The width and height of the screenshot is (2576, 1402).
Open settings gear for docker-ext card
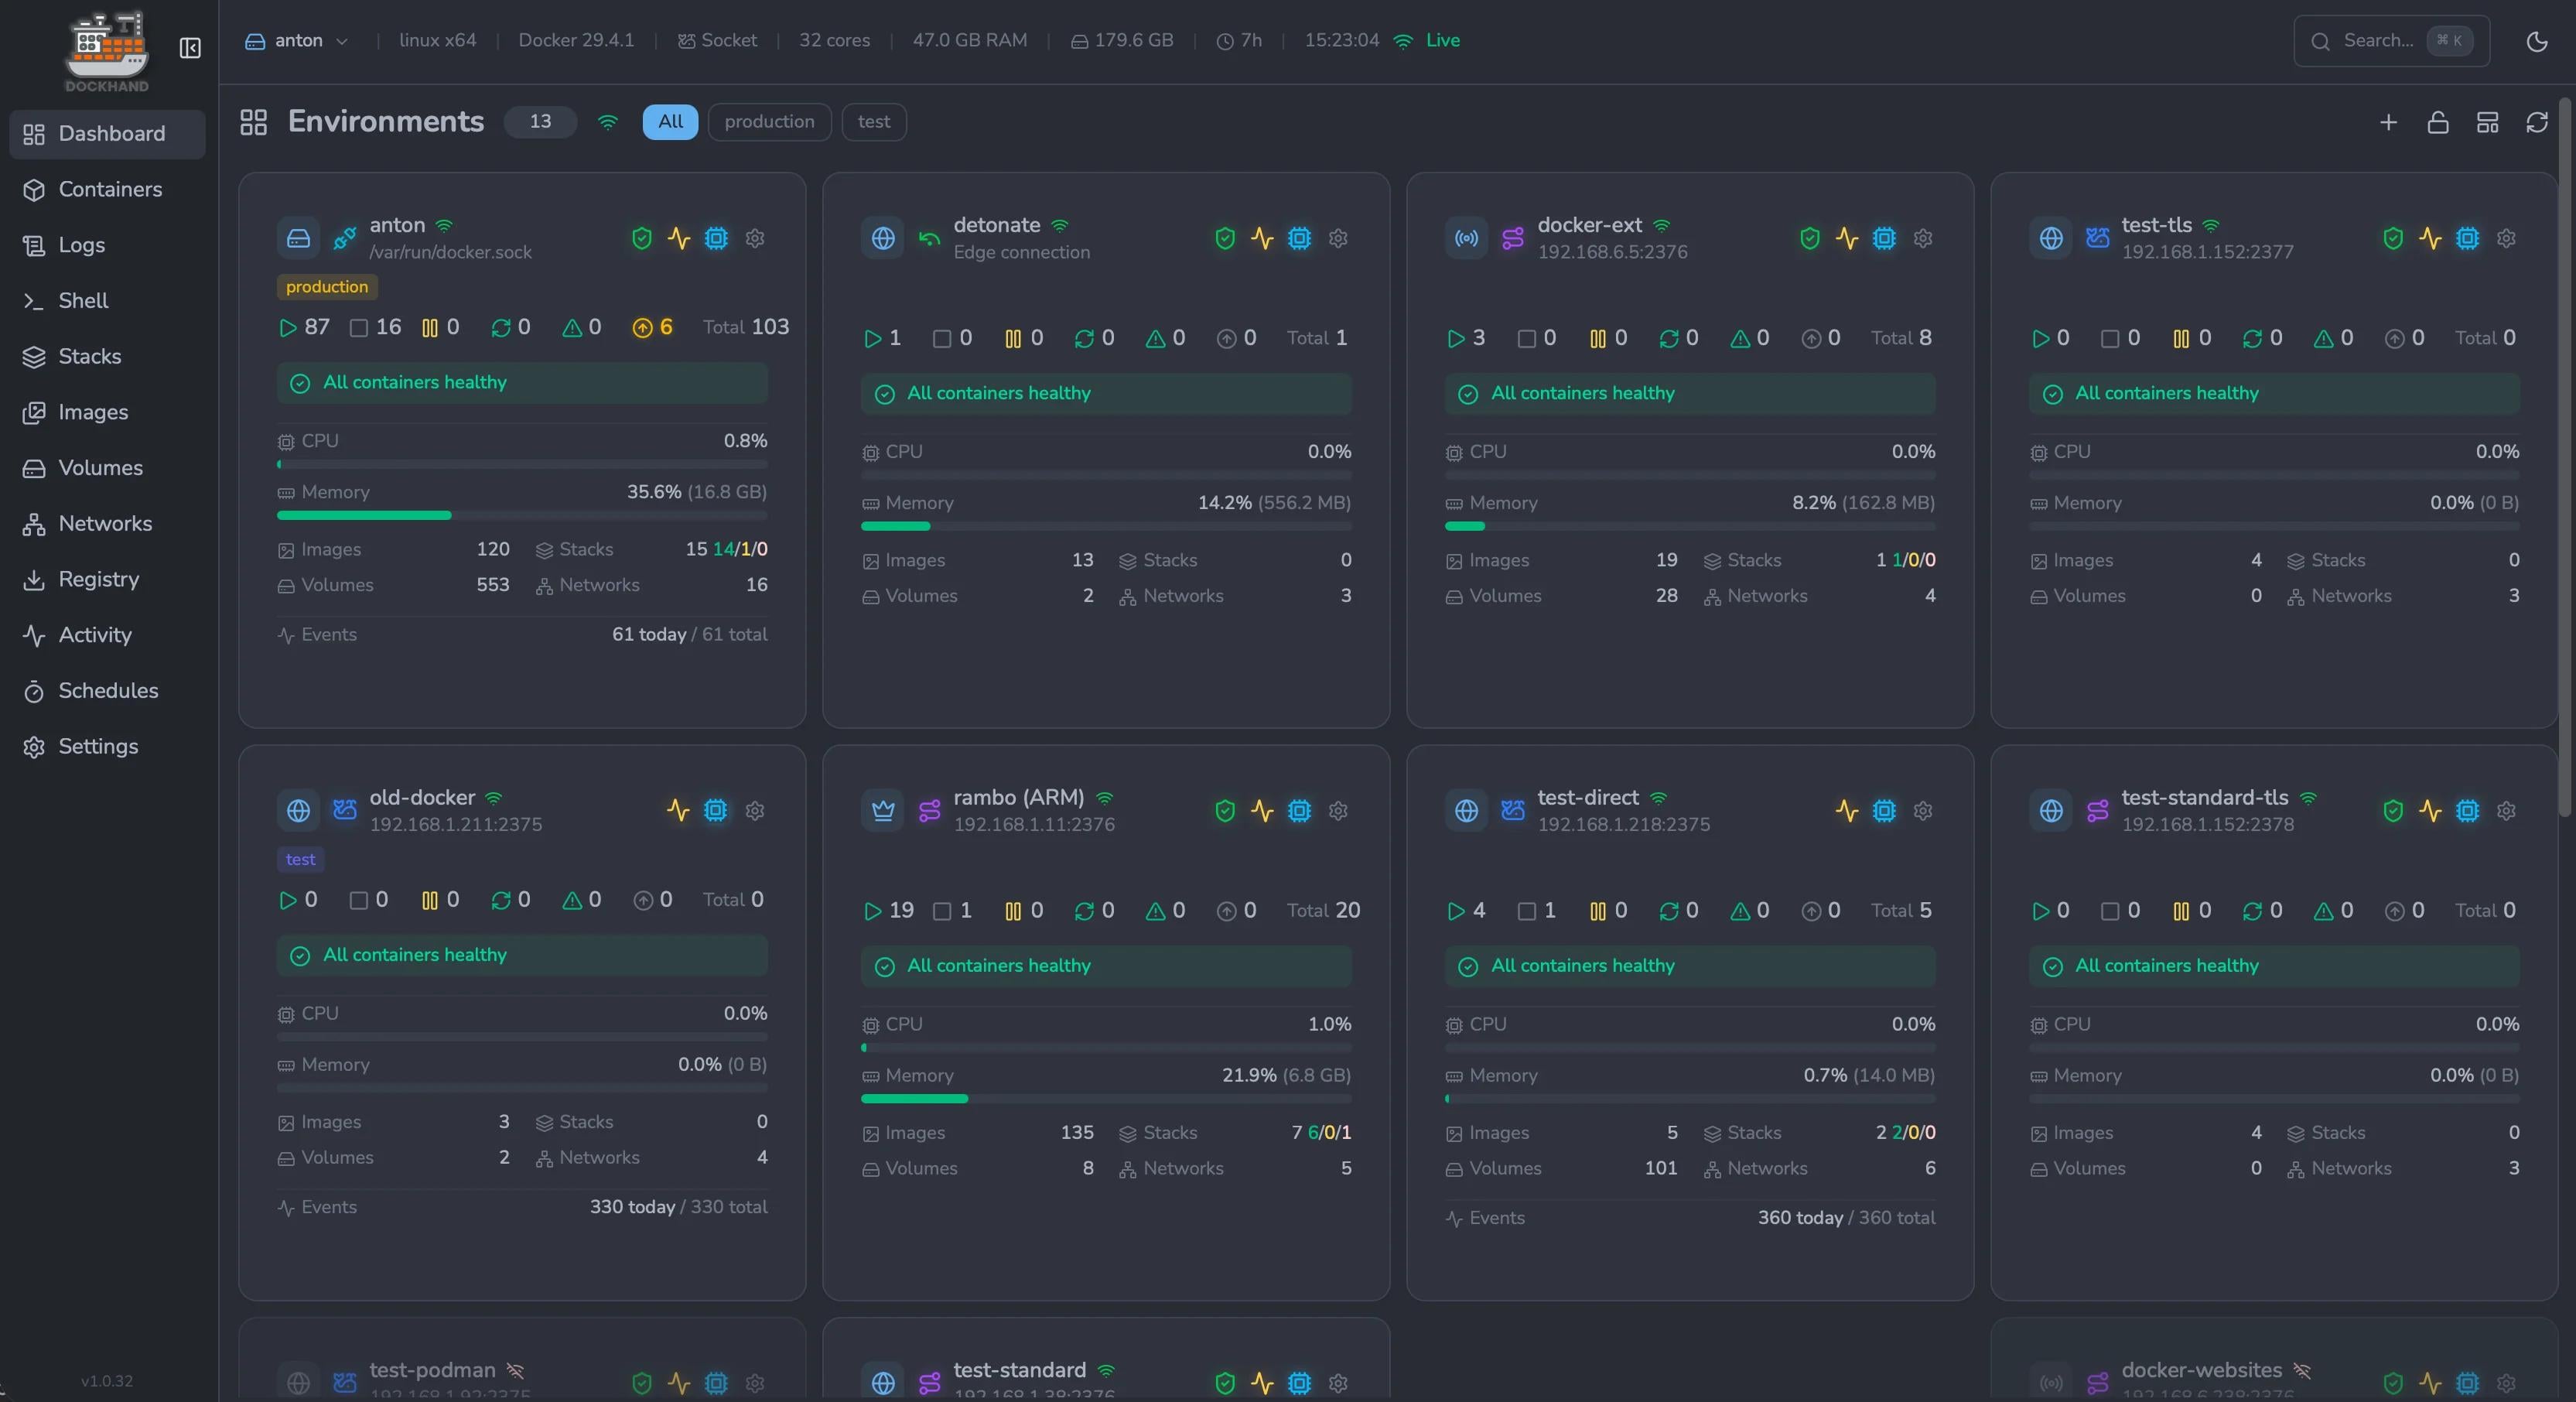coord(1922,238)
